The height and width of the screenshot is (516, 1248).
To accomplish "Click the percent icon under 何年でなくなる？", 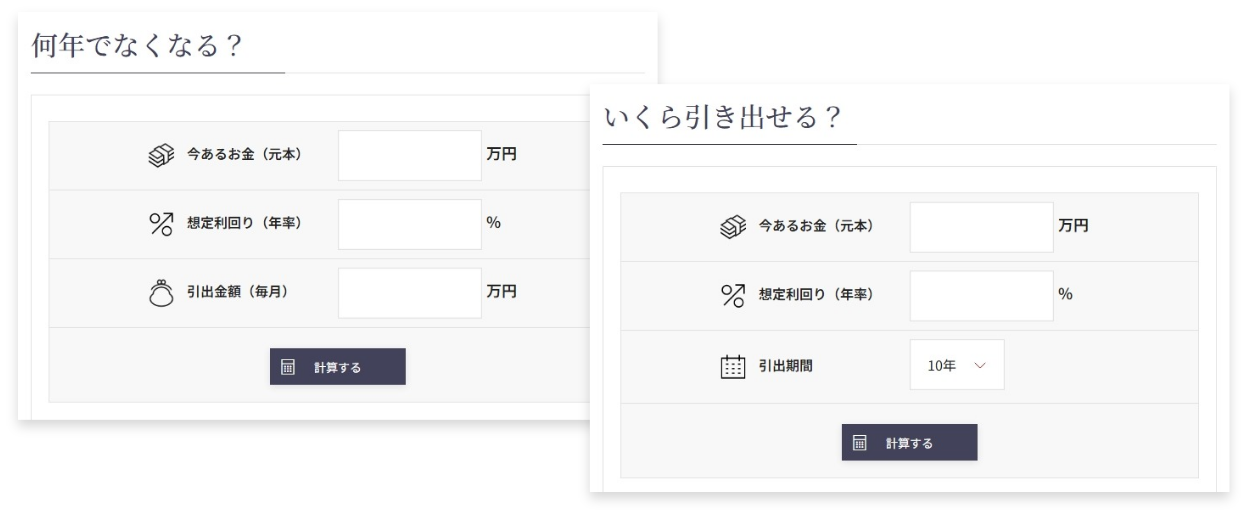I will point(160,223).
